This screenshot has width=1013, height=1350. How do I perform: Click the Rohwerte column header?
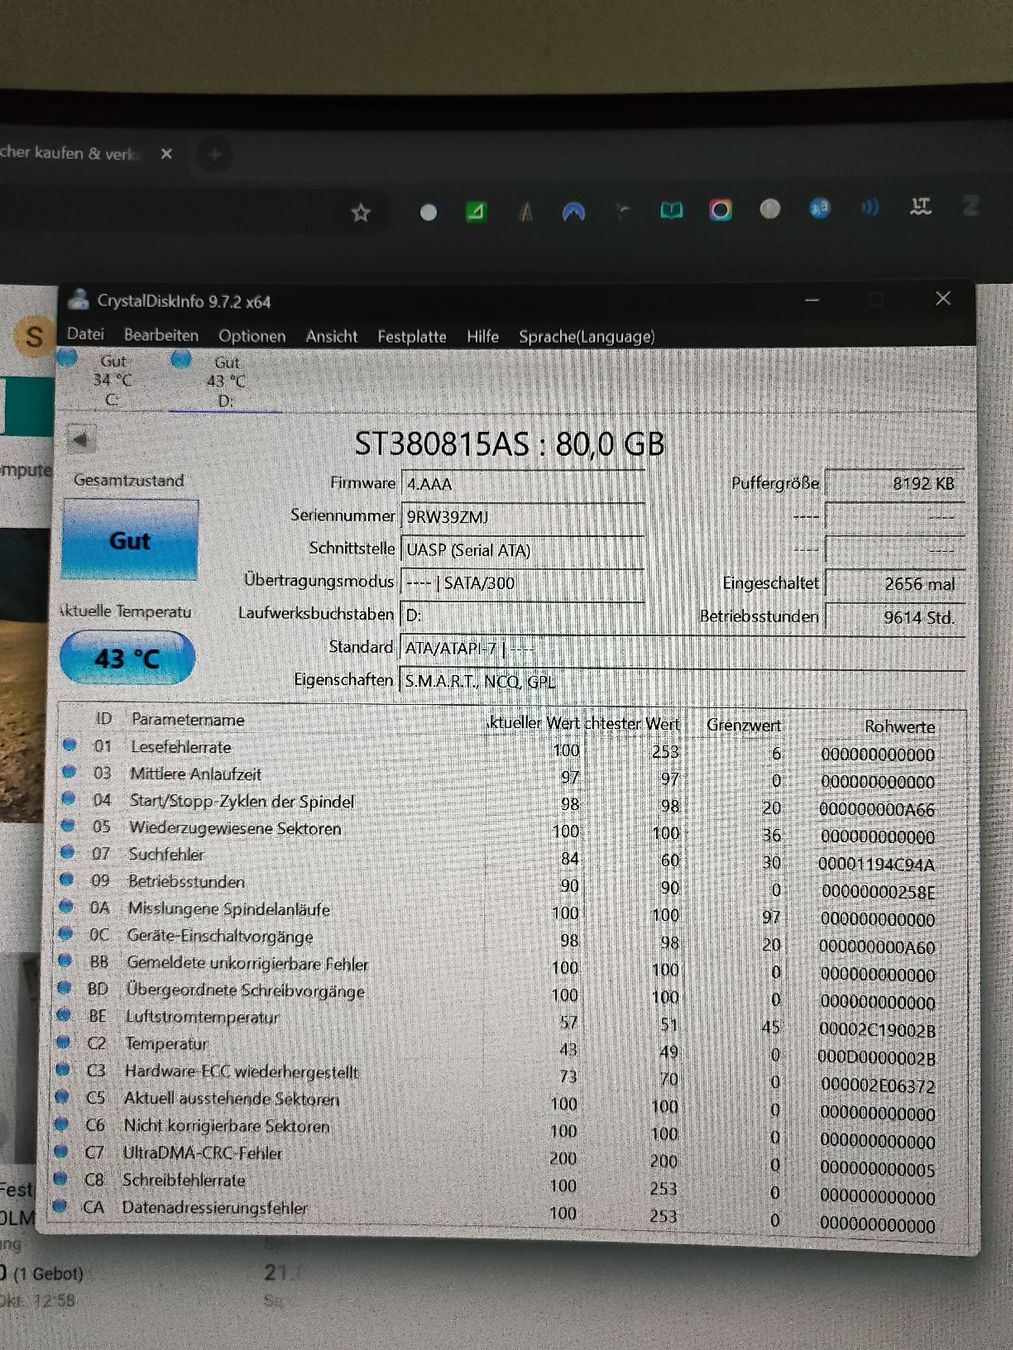coord(899,727)
